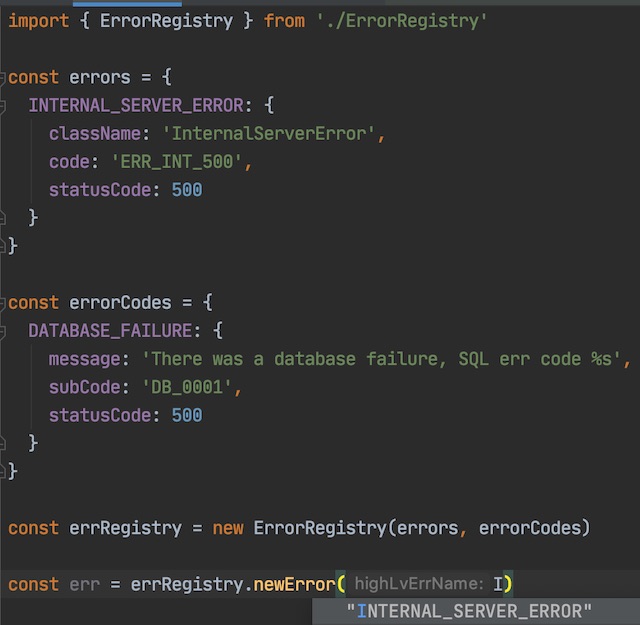Click the DATABASE_FAILURE key
The image size is (640, 625).
click(x=110, y=331)
